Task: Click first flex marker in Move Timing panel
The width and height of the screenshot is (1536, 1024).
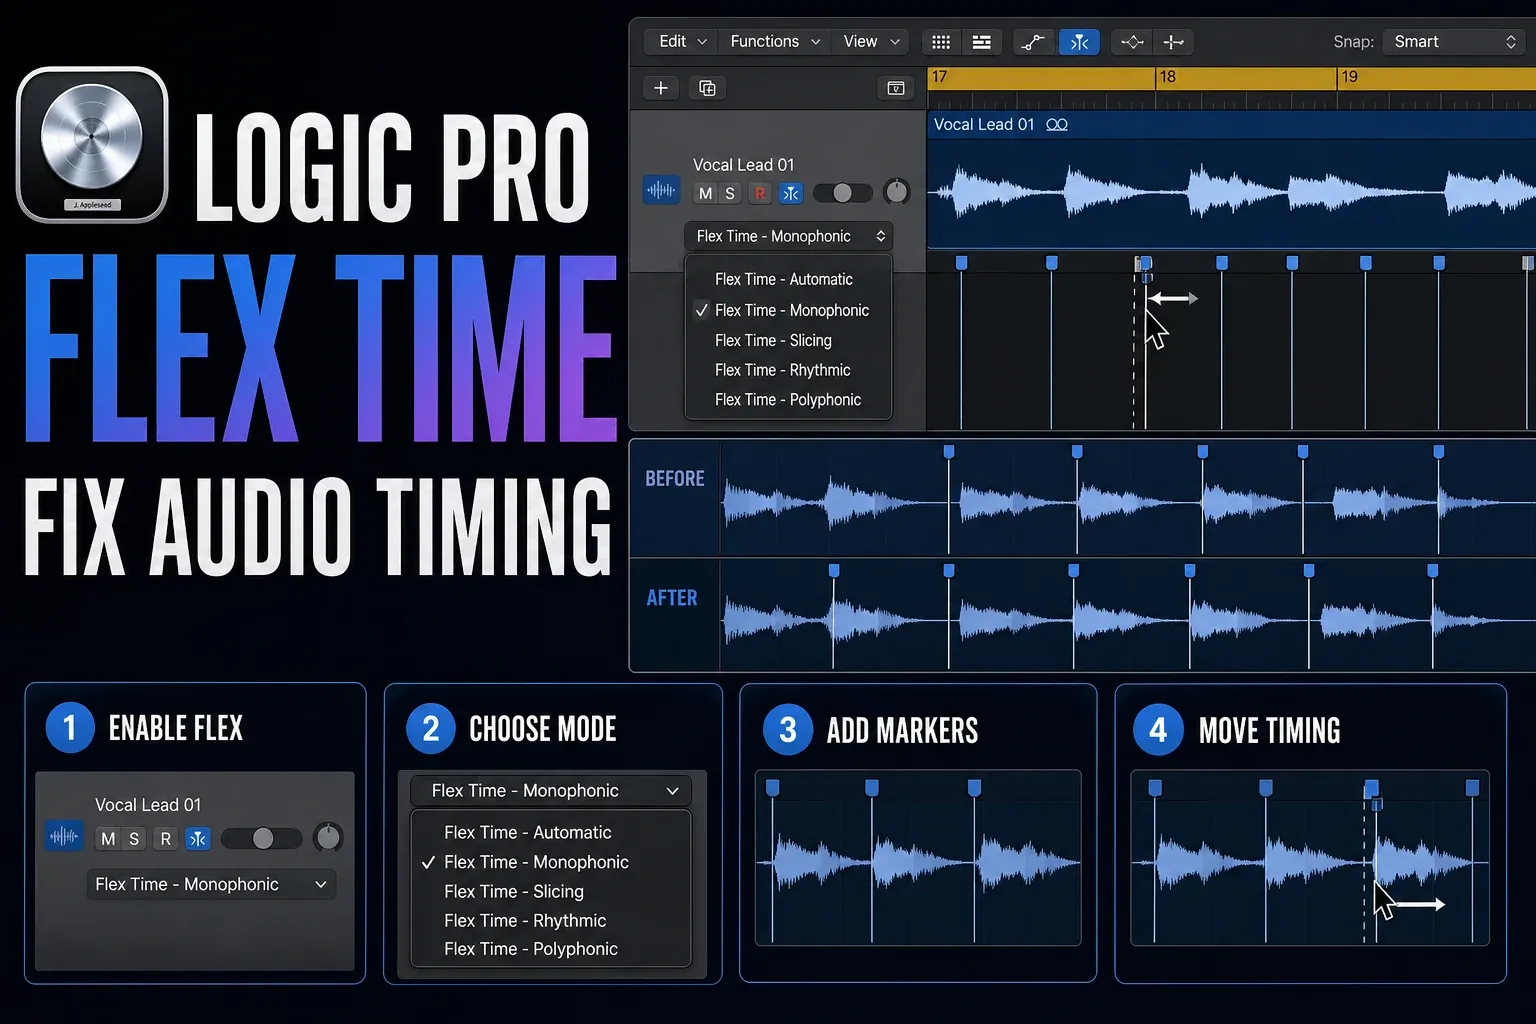Action: (x=1155, y=788)
